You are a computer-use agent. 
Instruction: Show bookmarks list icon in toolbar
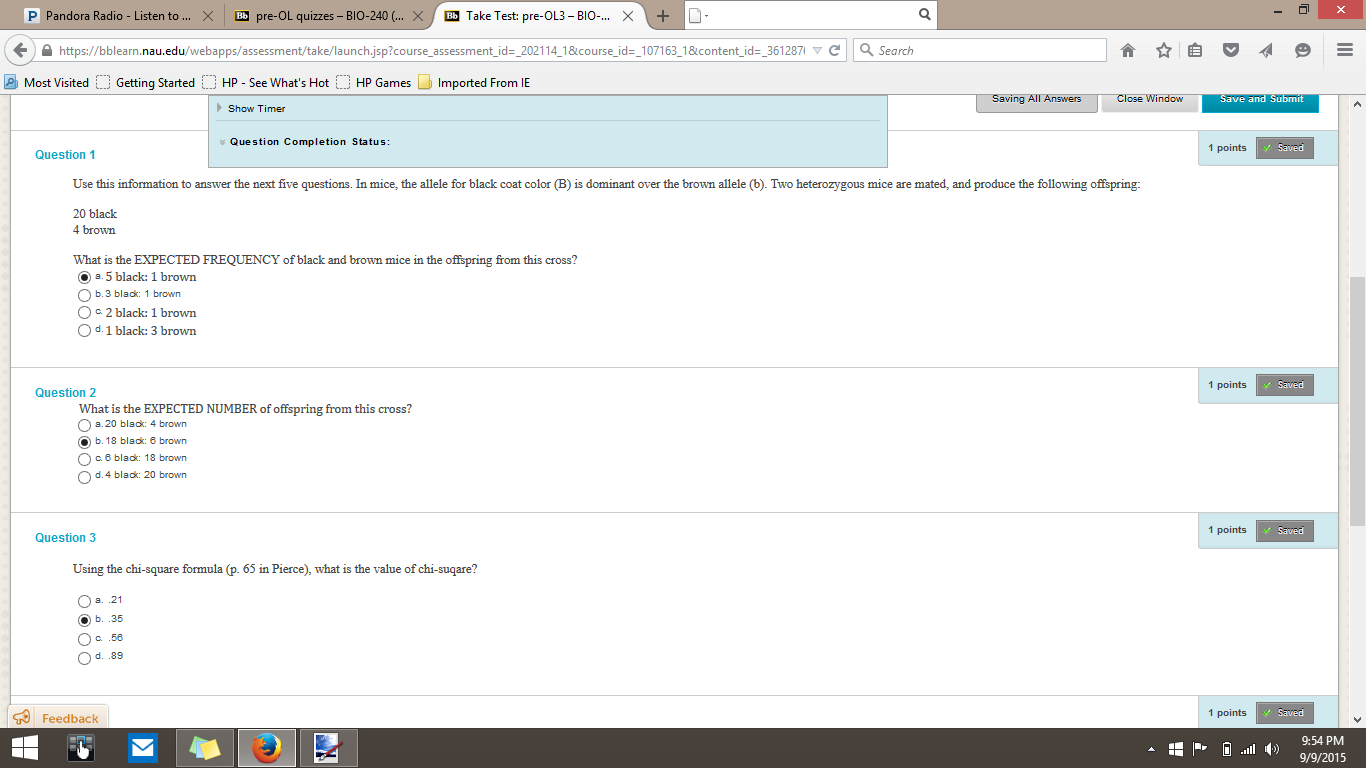(1195, 50)
